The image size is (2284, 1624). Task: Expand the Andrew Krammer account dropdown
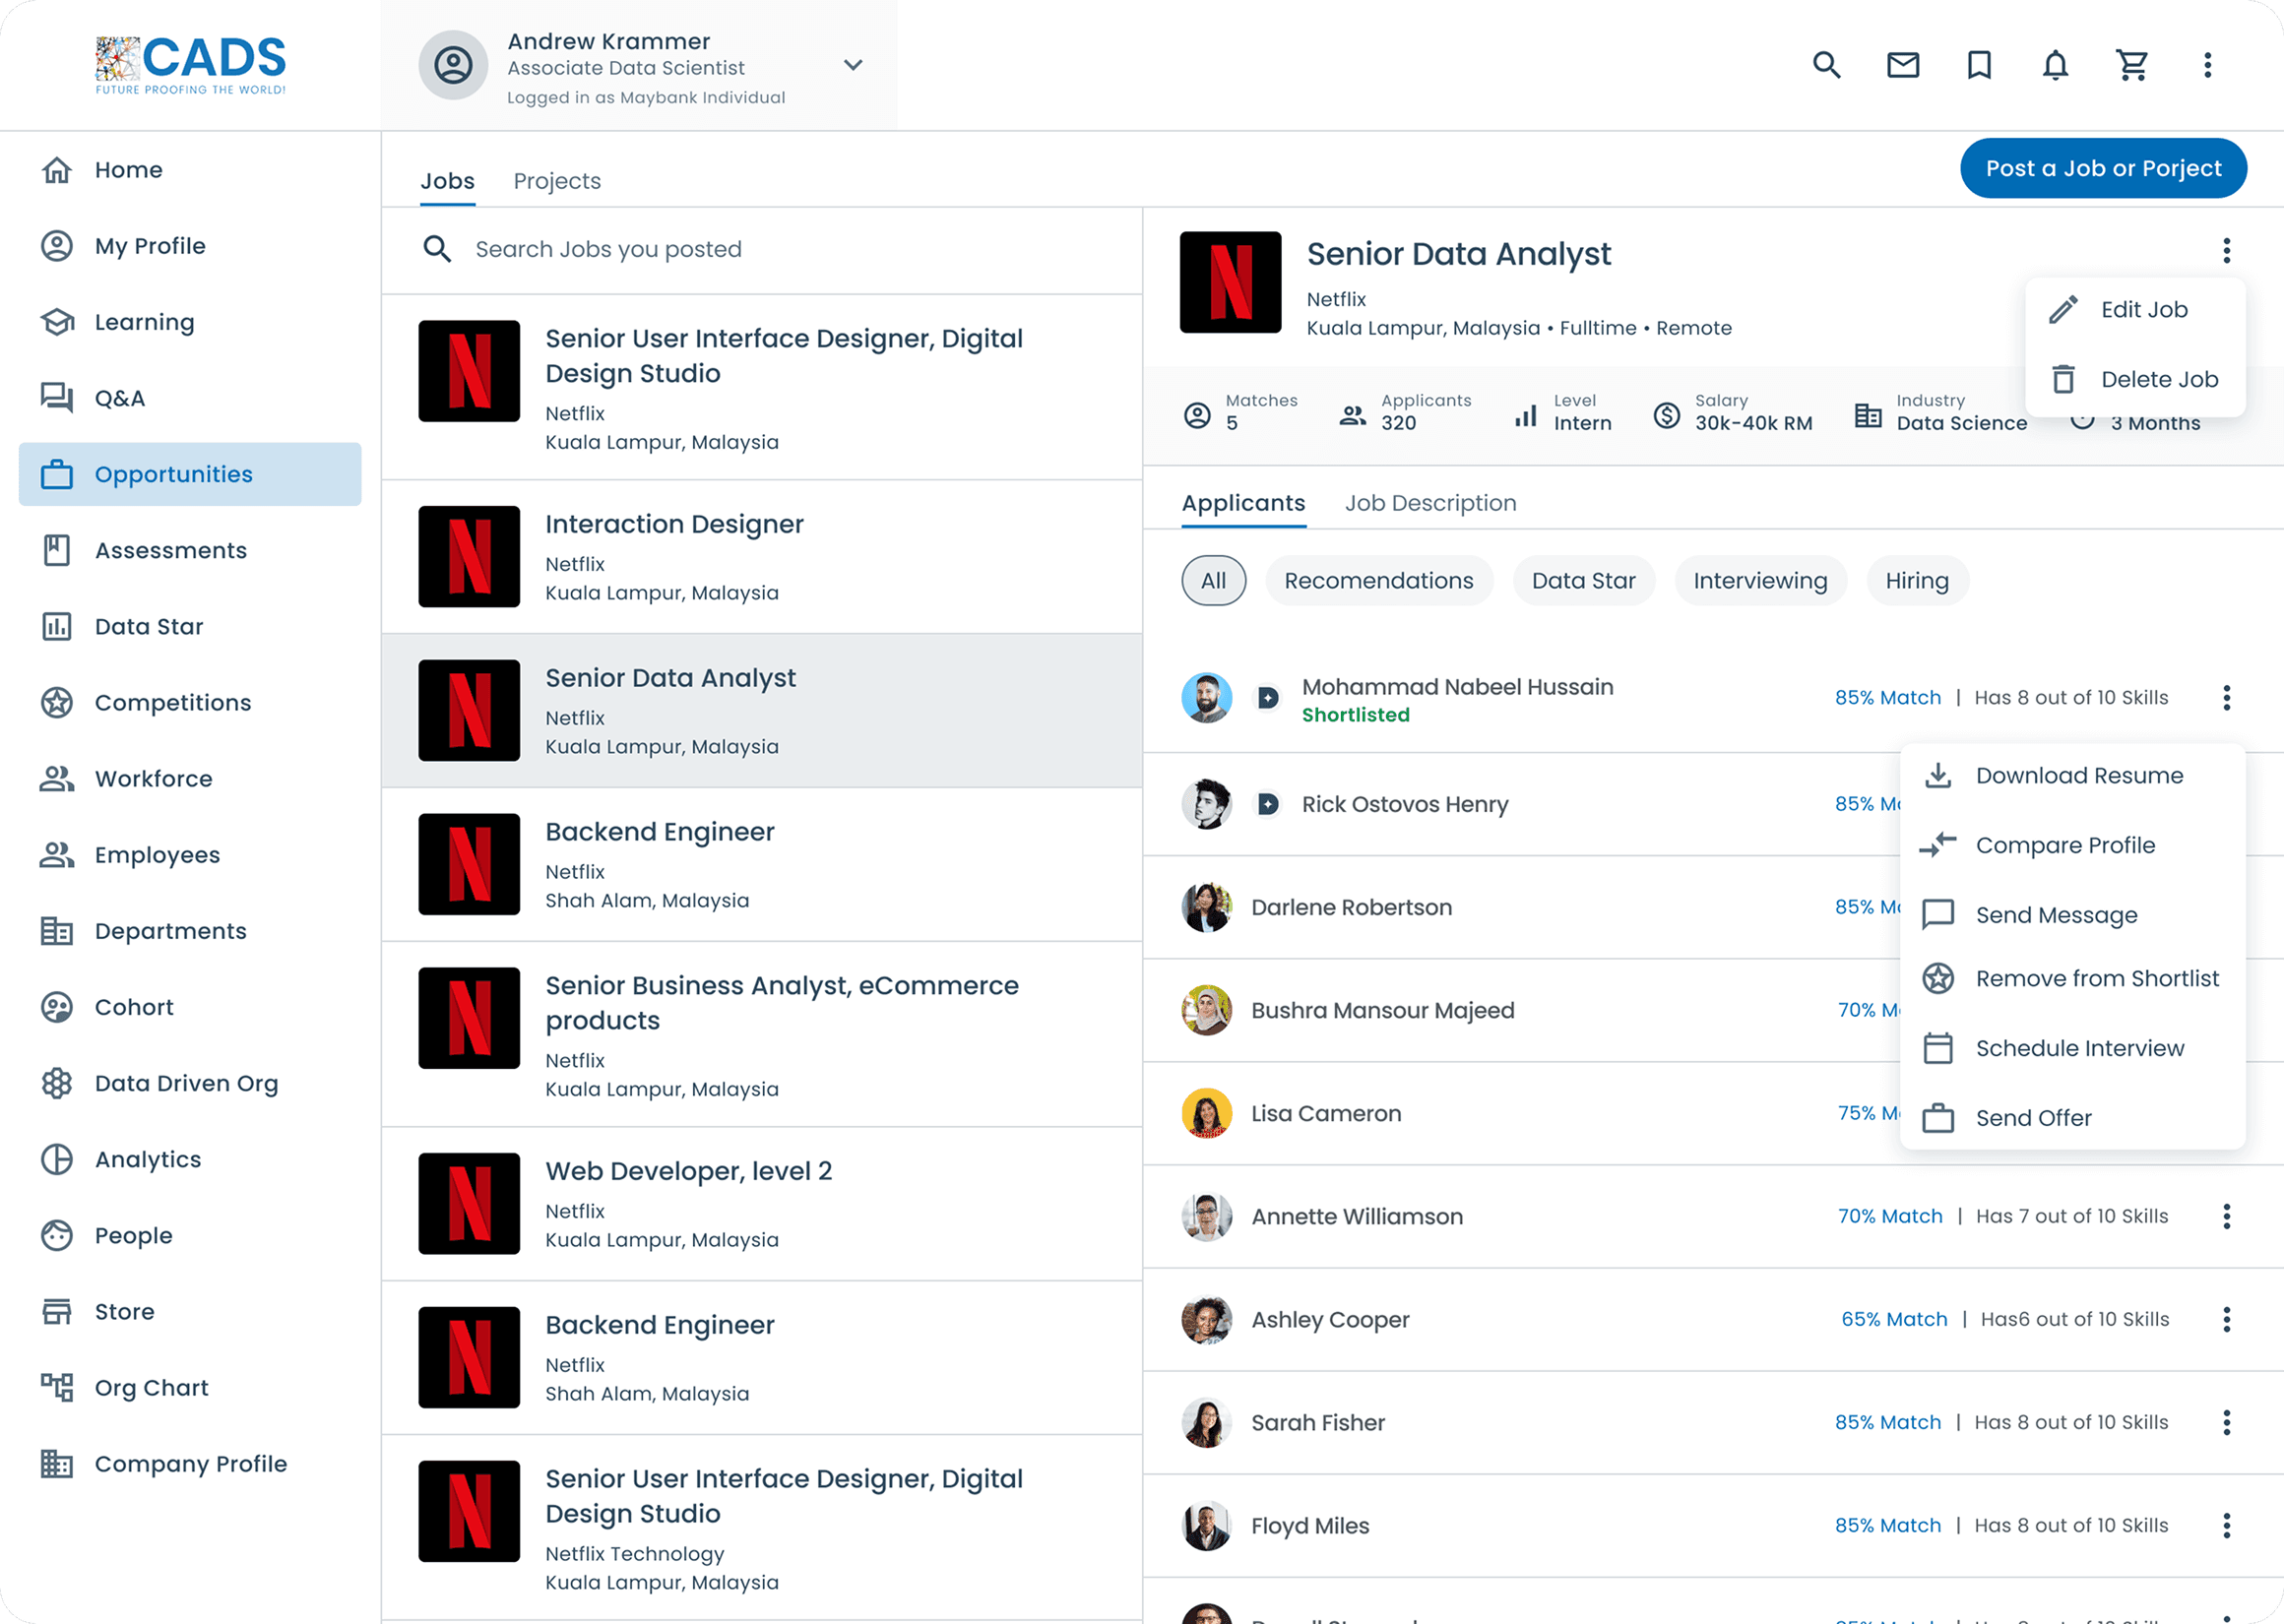(x=853, y=66)
